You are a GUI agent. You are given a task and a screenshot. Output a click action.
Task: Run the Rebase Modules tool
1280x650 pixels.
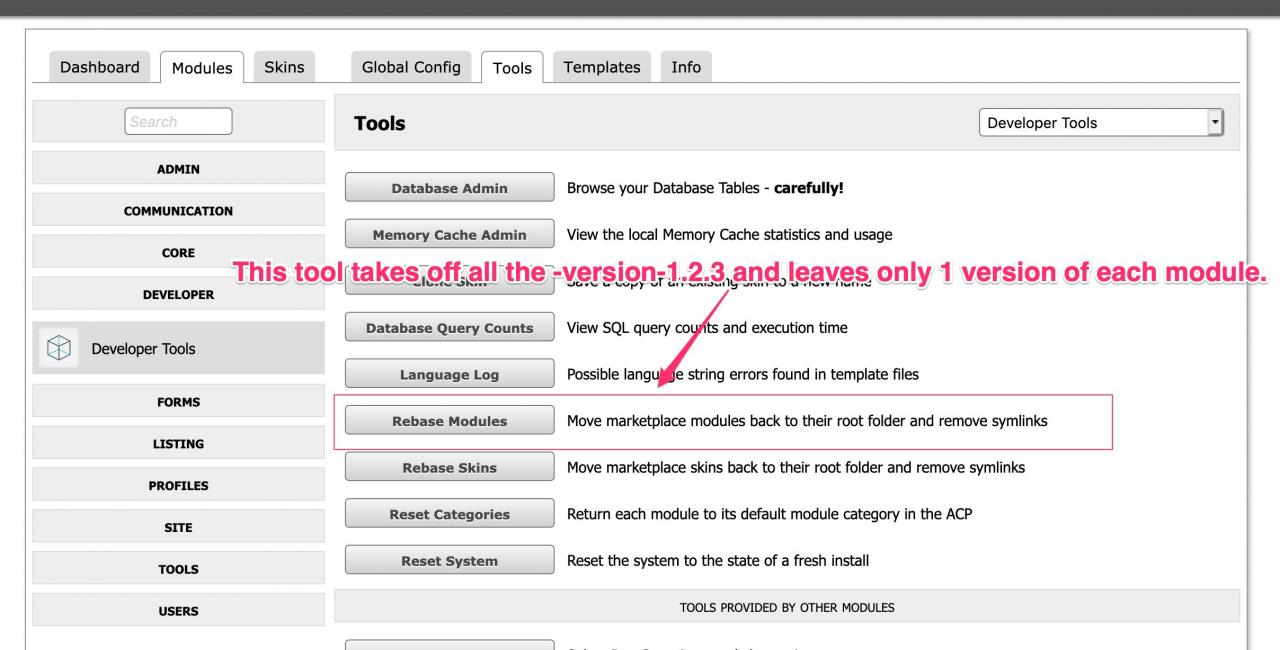click(x=449, y=421)
